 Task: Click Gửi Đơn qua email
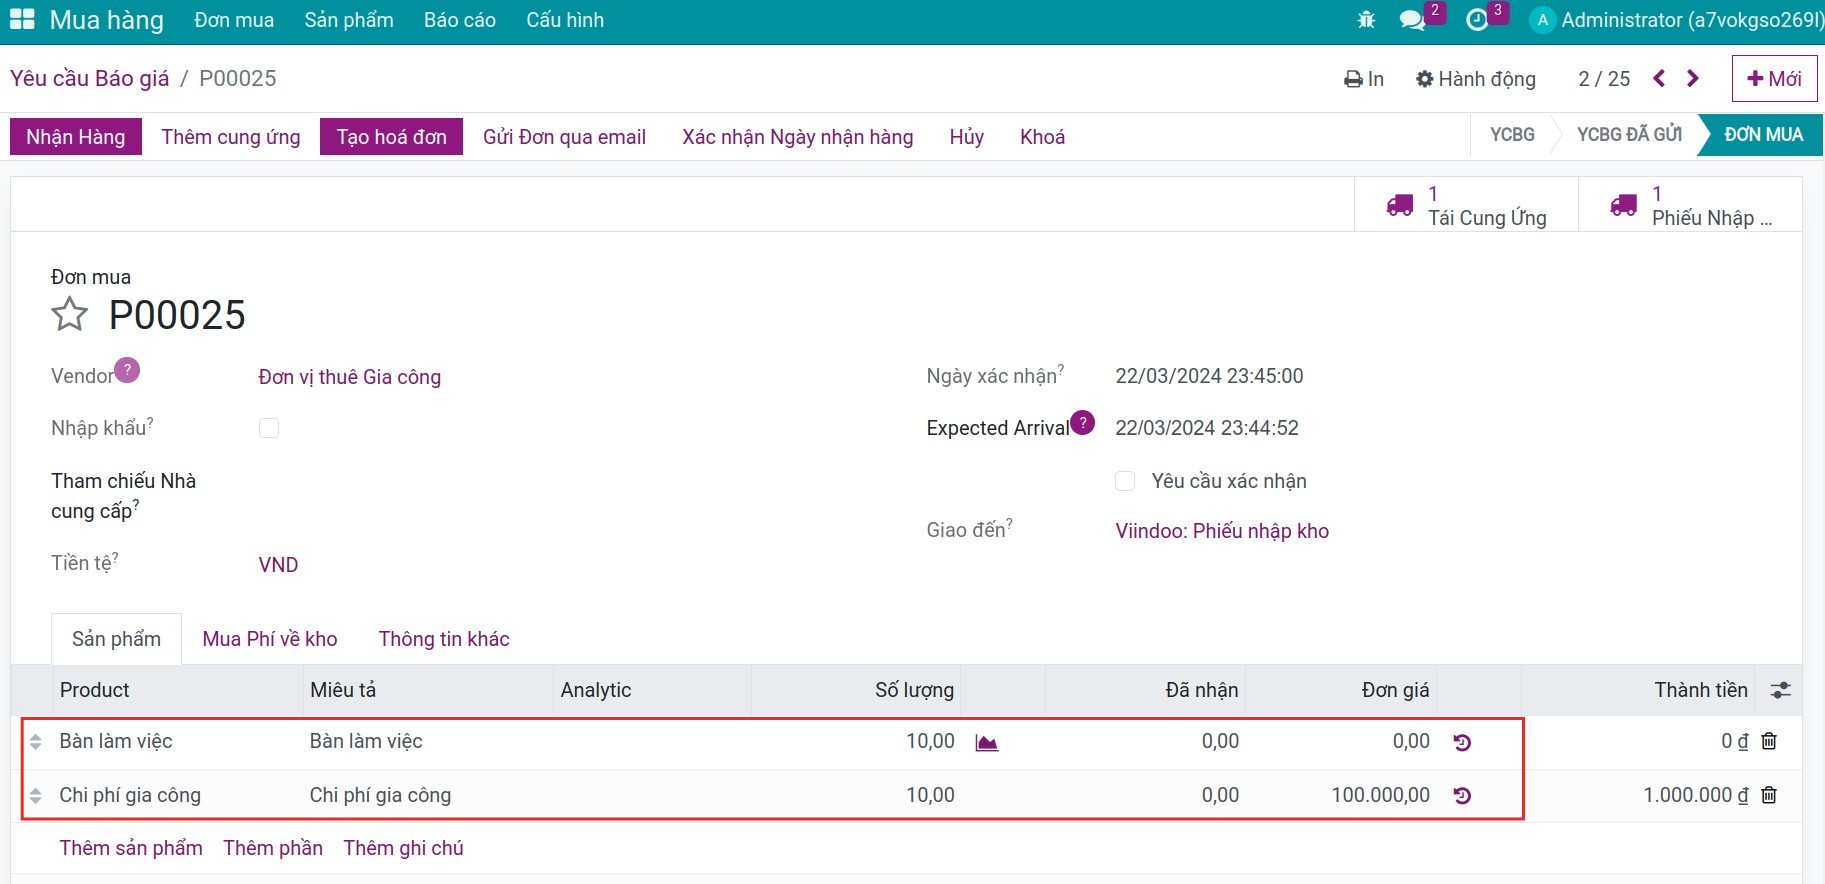(x=564, y=137)
